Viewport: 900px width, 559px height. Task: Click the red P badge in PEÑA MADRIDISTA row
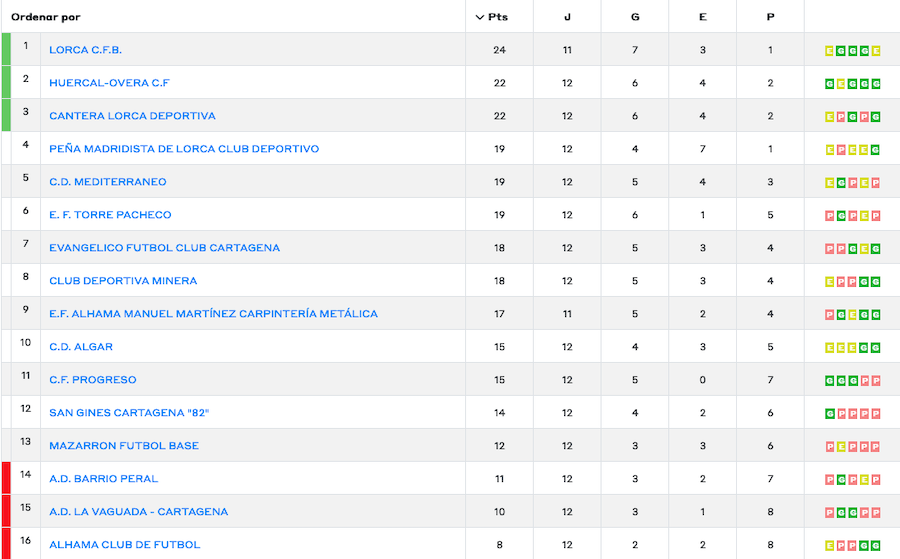[x=841, y=150]
